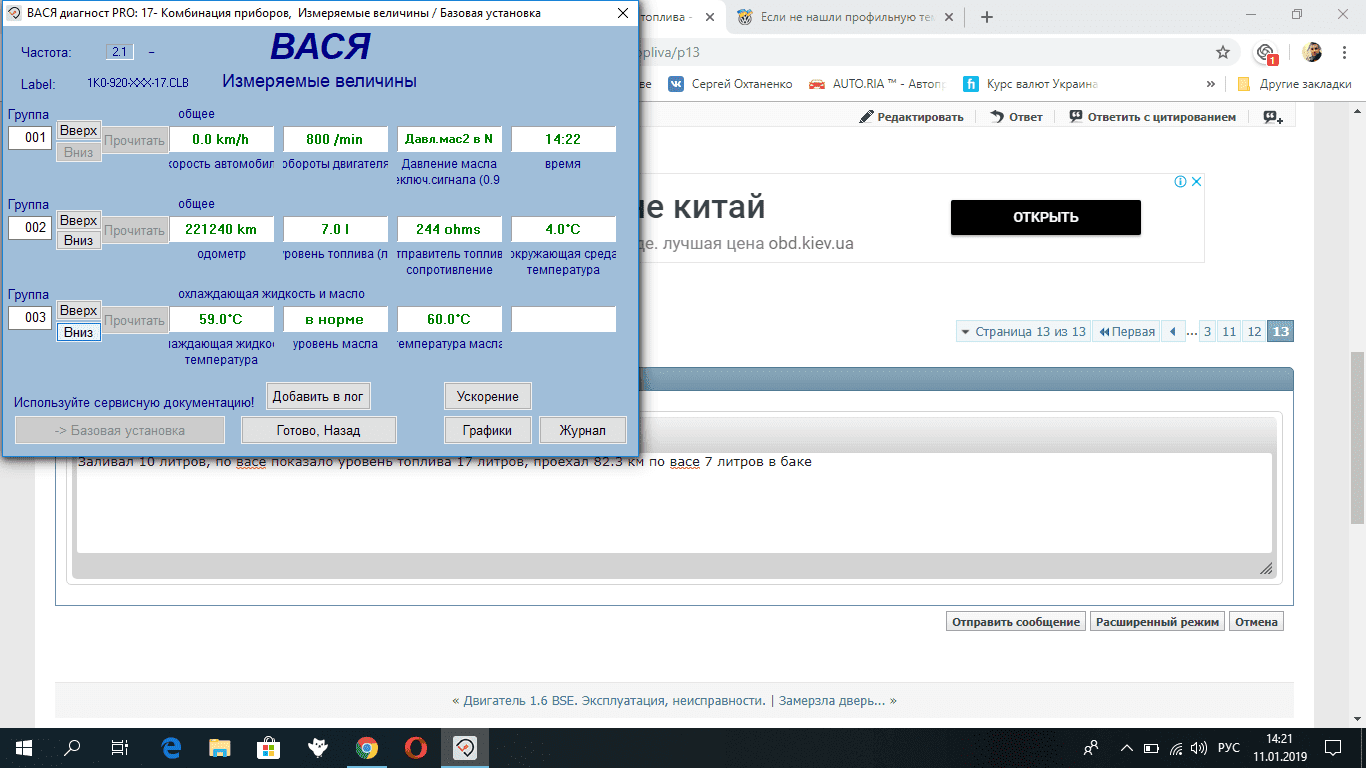The height and width of the screenshot is (768, 1366).
Task: Open Opera from taskbar
Action: click(416, 747)
